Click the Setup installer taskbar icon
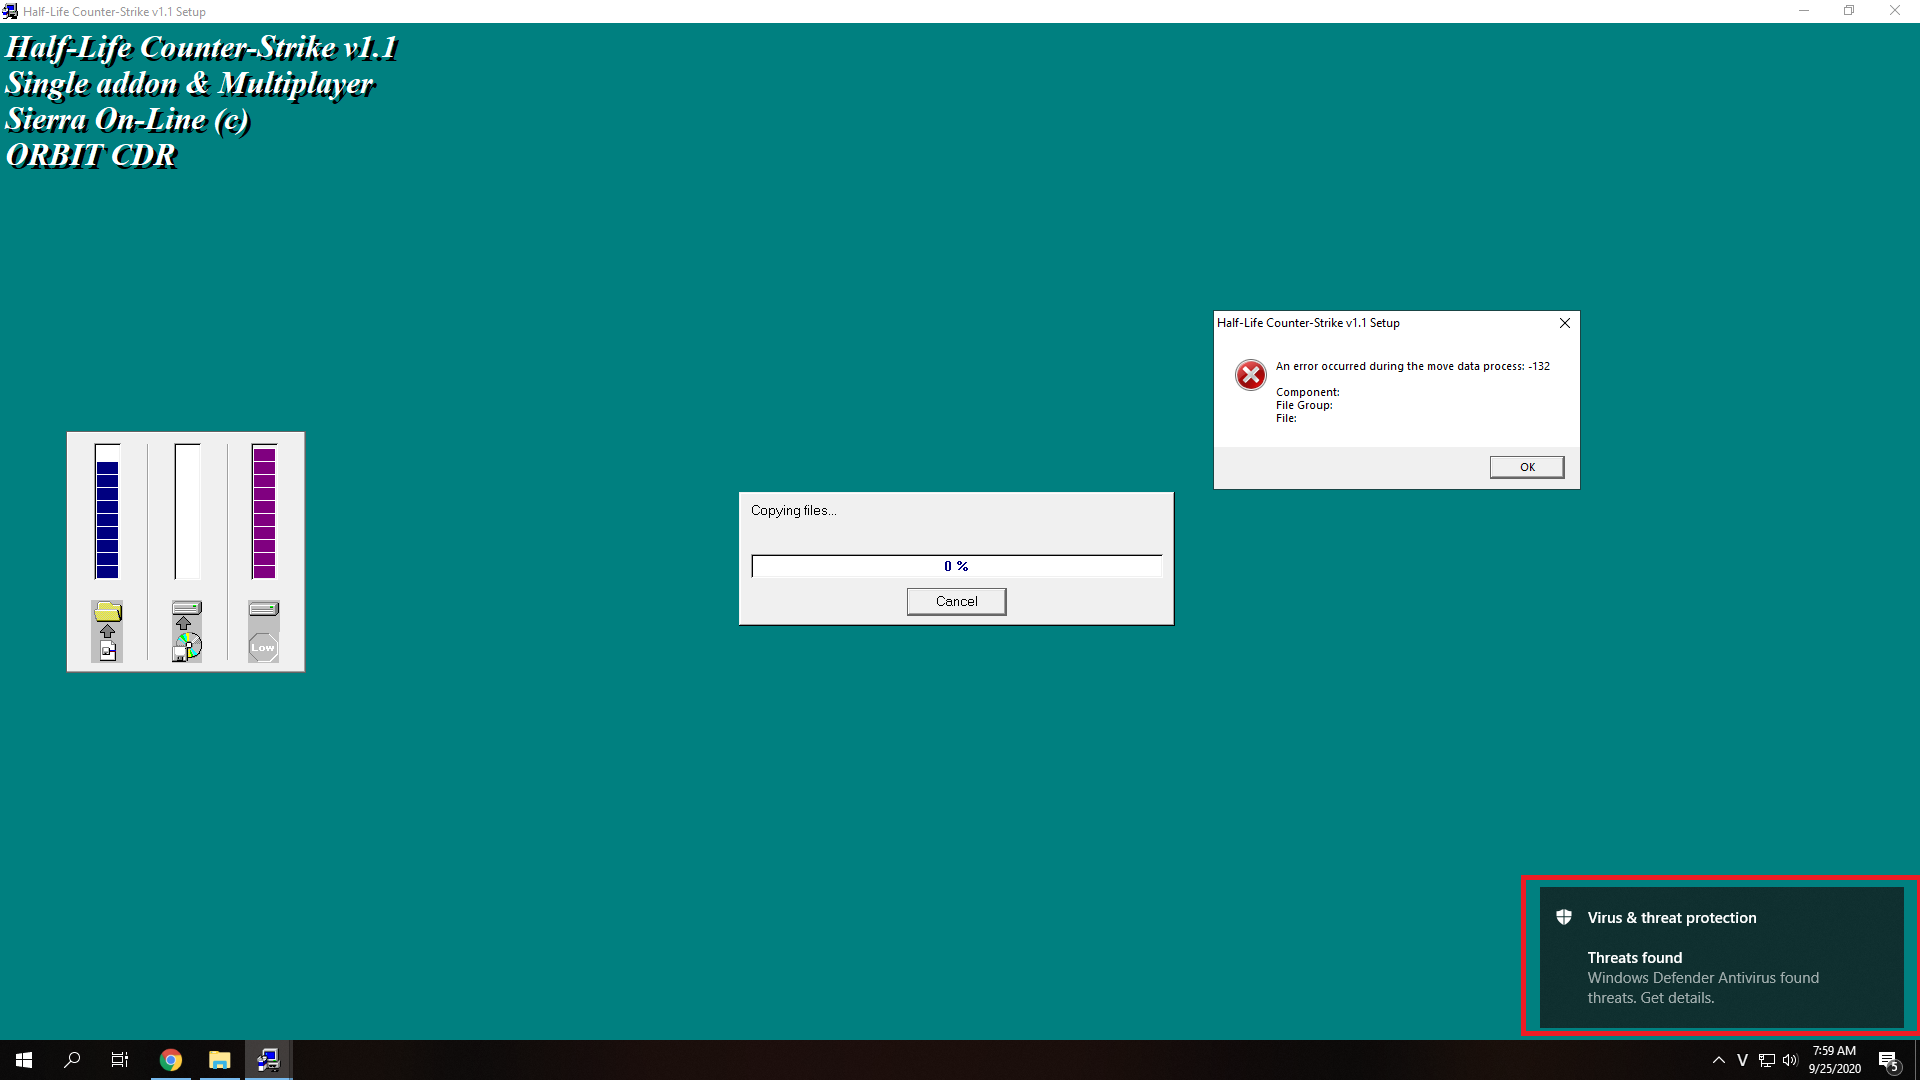 click(x=268, y=1060)
